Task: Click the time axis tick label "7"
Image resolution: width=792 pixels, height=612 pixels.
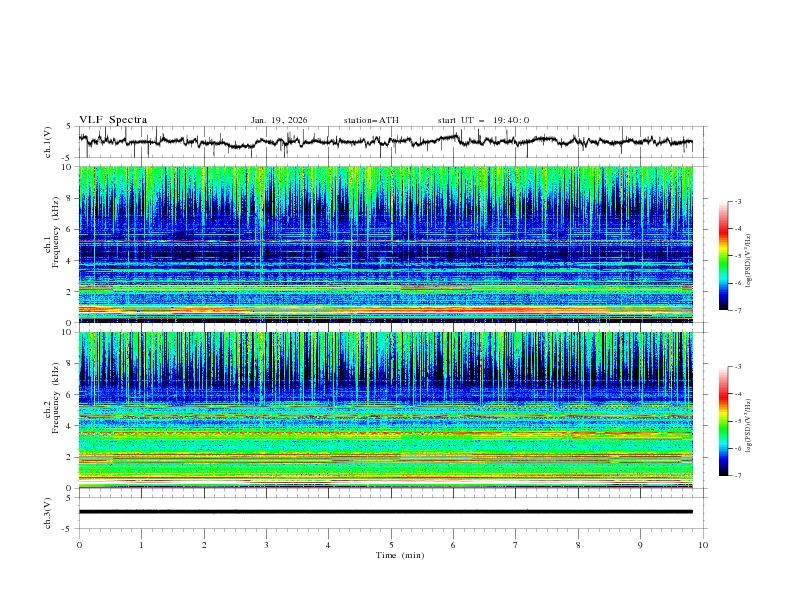Action: (x=516, y=545)
